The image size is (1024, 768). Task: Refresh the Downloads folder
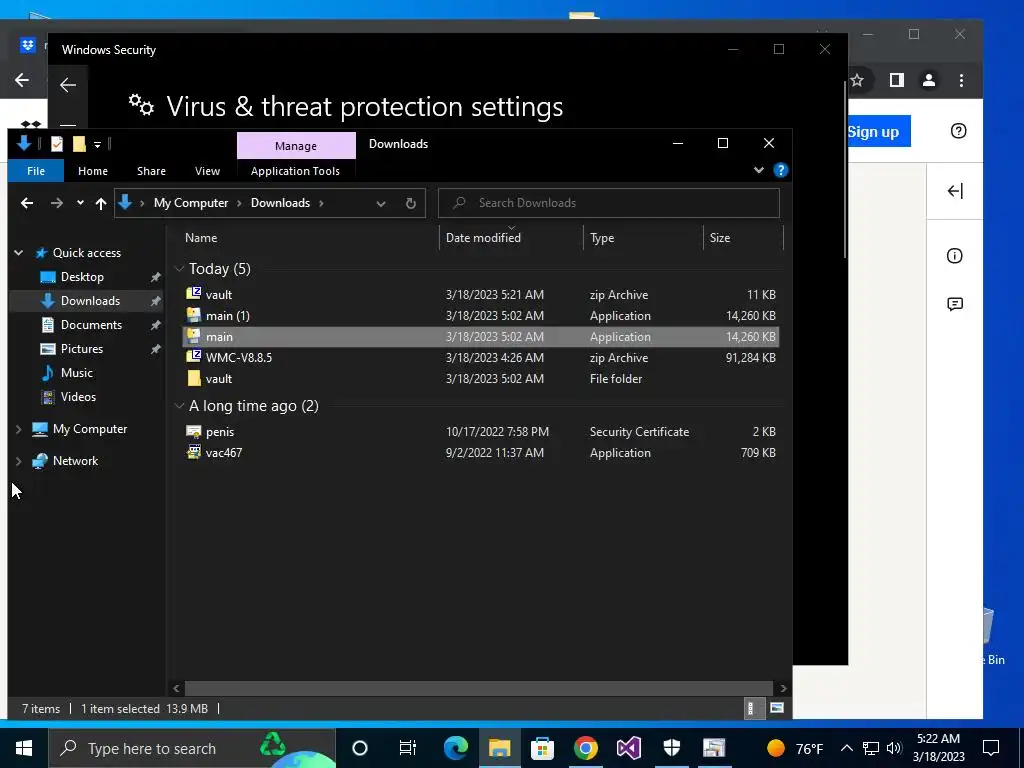[x=411, y=203]
